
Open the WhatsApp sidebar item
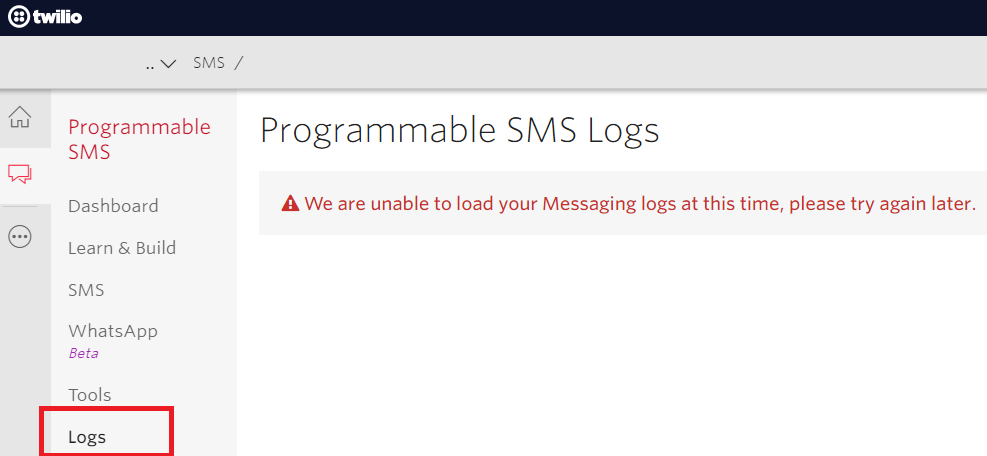click(113, 331)
